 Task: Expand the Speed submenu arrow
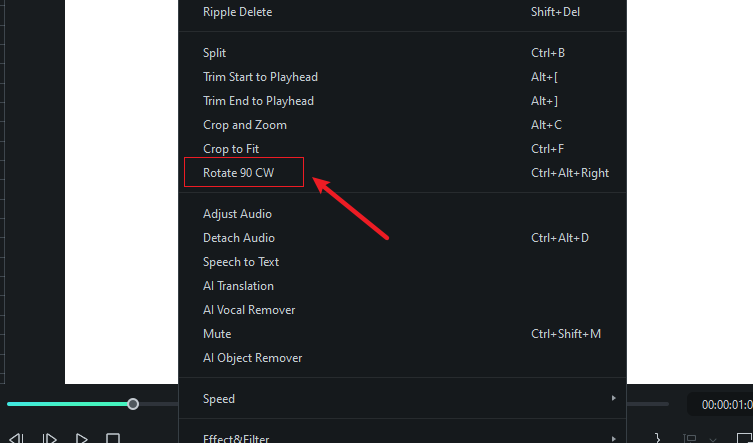pyautogui.click(x=613, y=398)
